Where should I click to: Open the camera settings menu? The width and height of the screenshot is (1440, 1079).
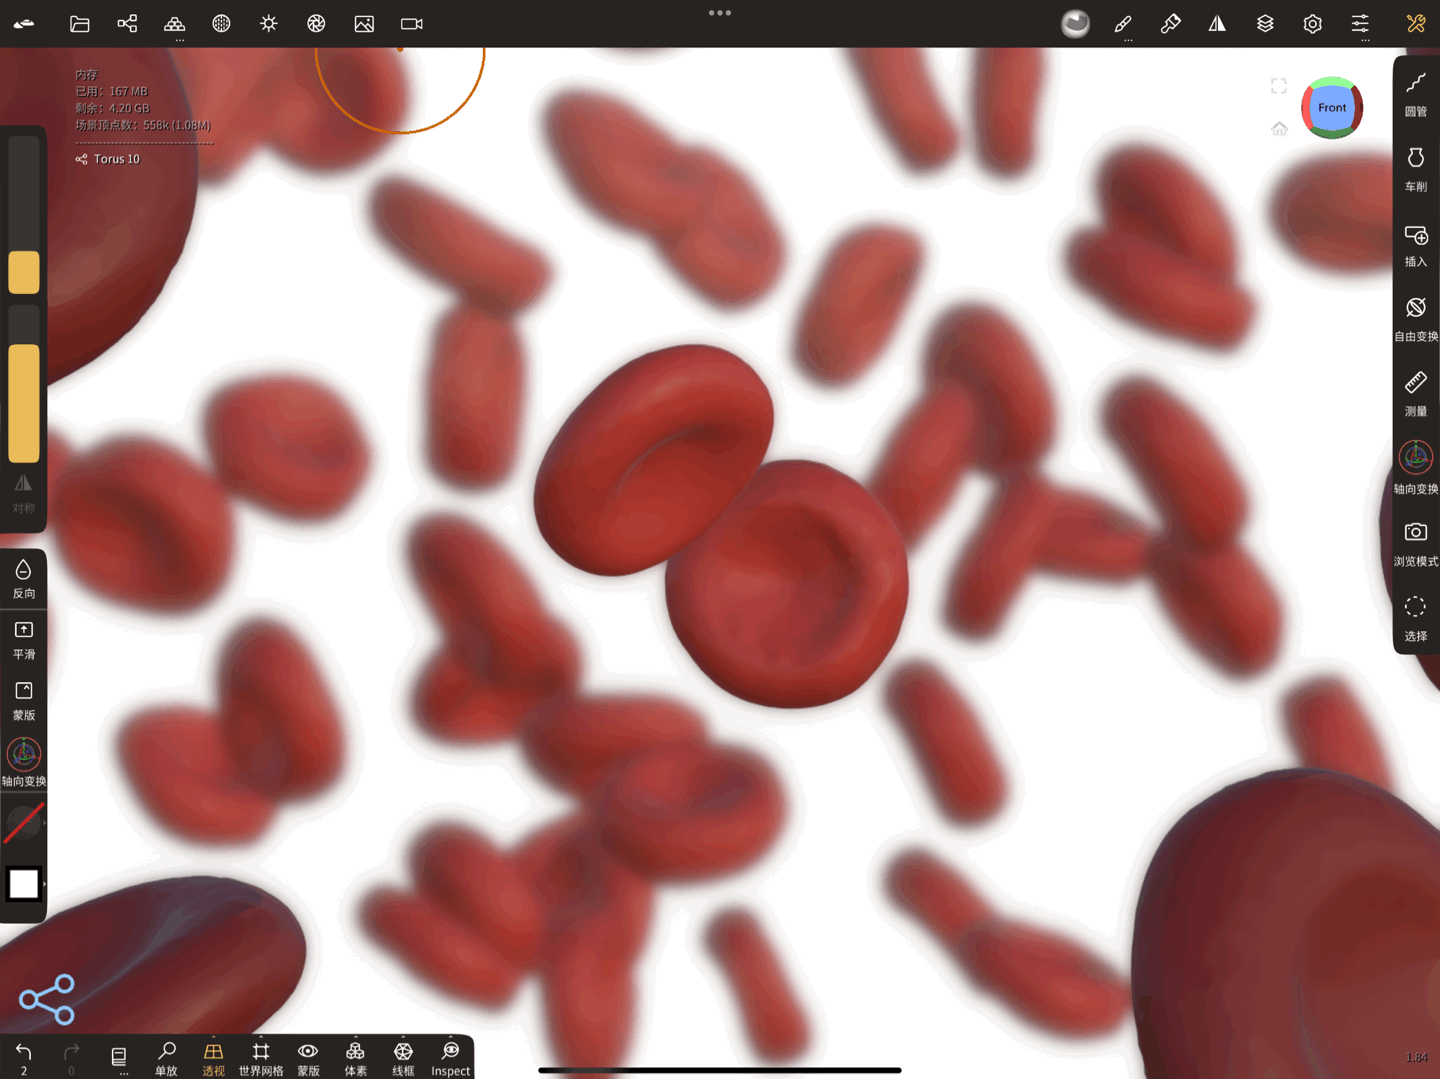coord(411,23)
